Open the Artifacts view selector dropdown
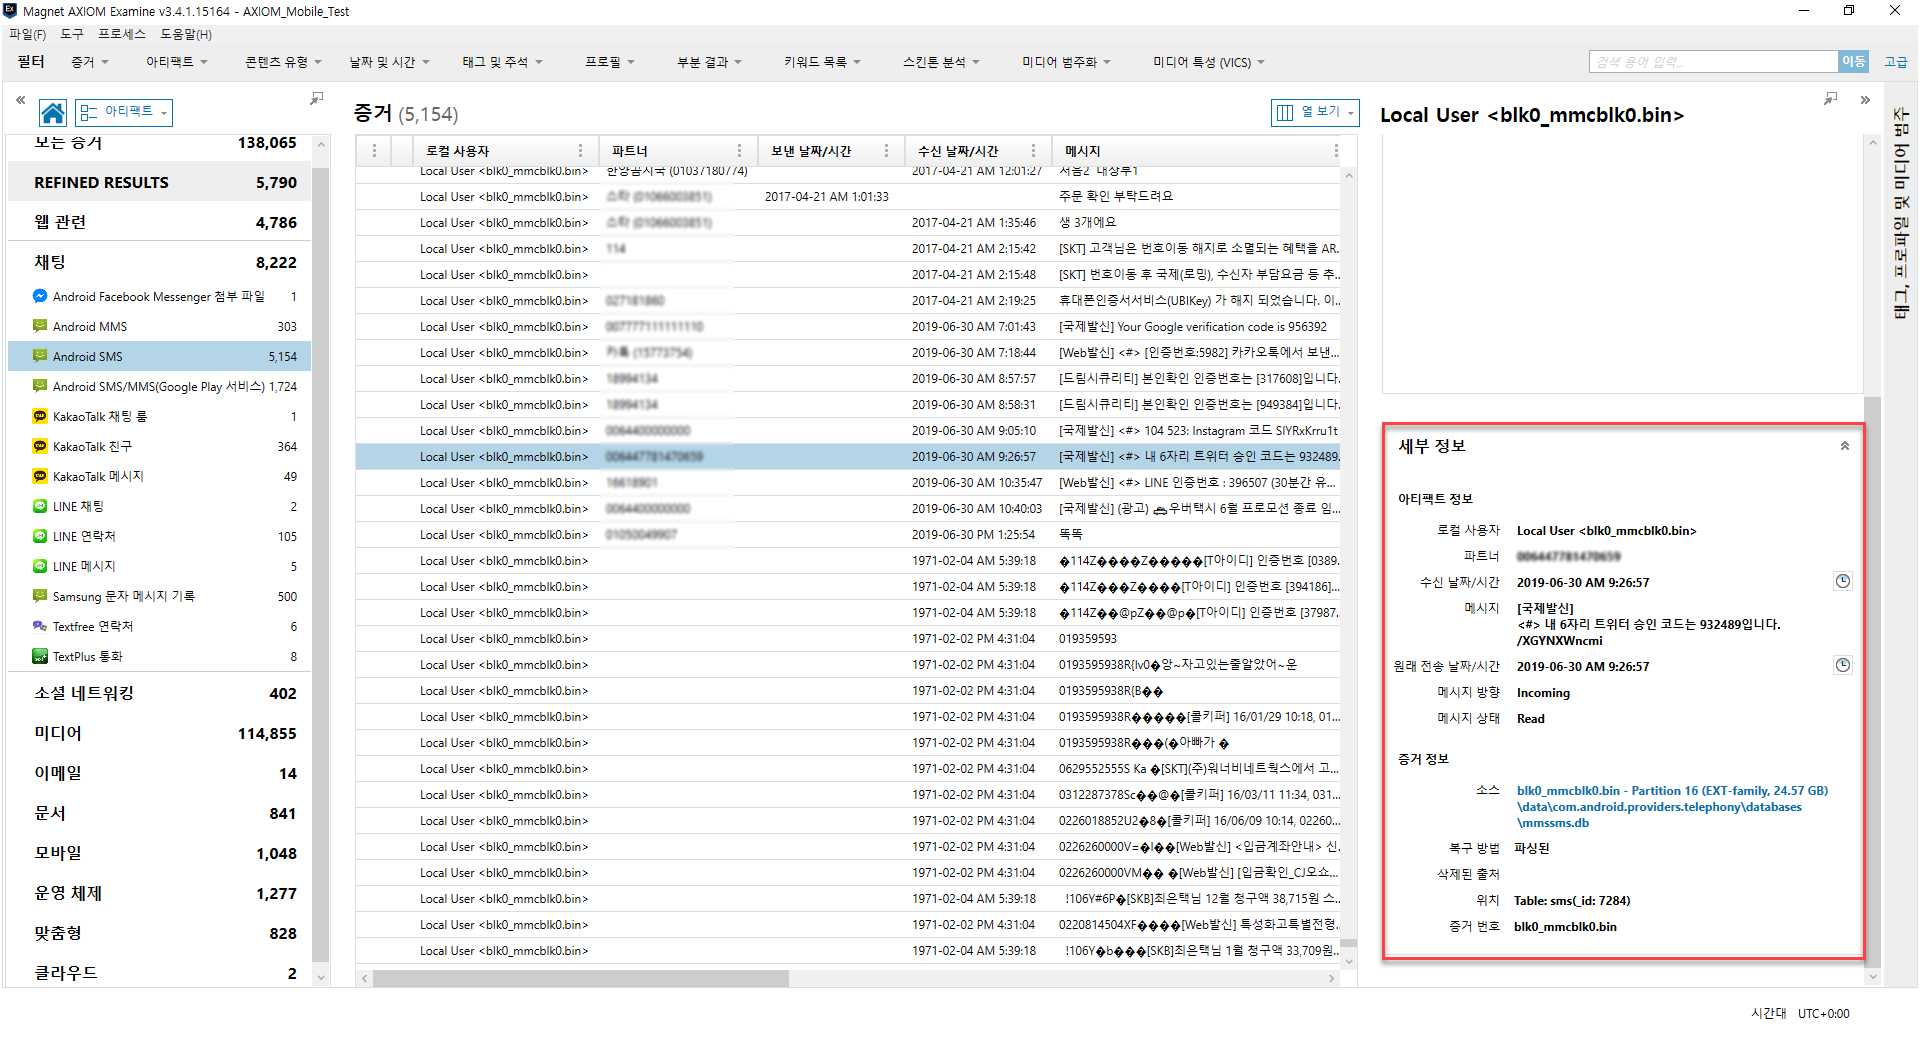 coord(124,112)
